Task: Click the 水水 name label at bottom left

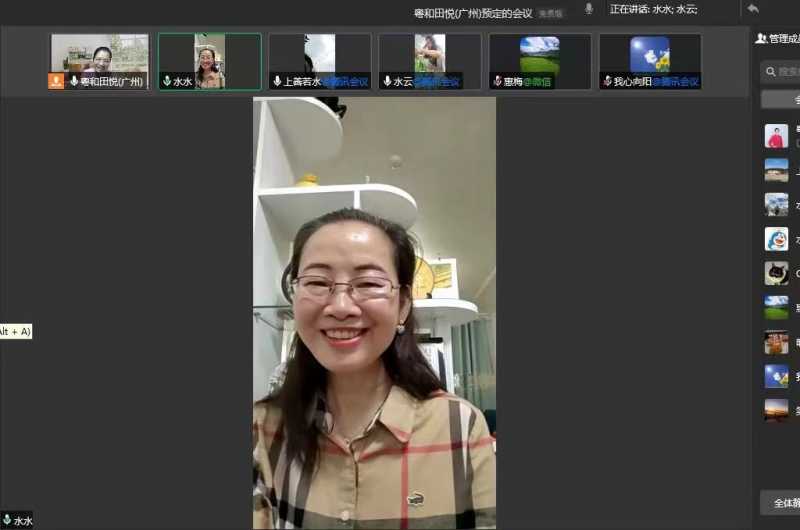Action: [22, 520]
